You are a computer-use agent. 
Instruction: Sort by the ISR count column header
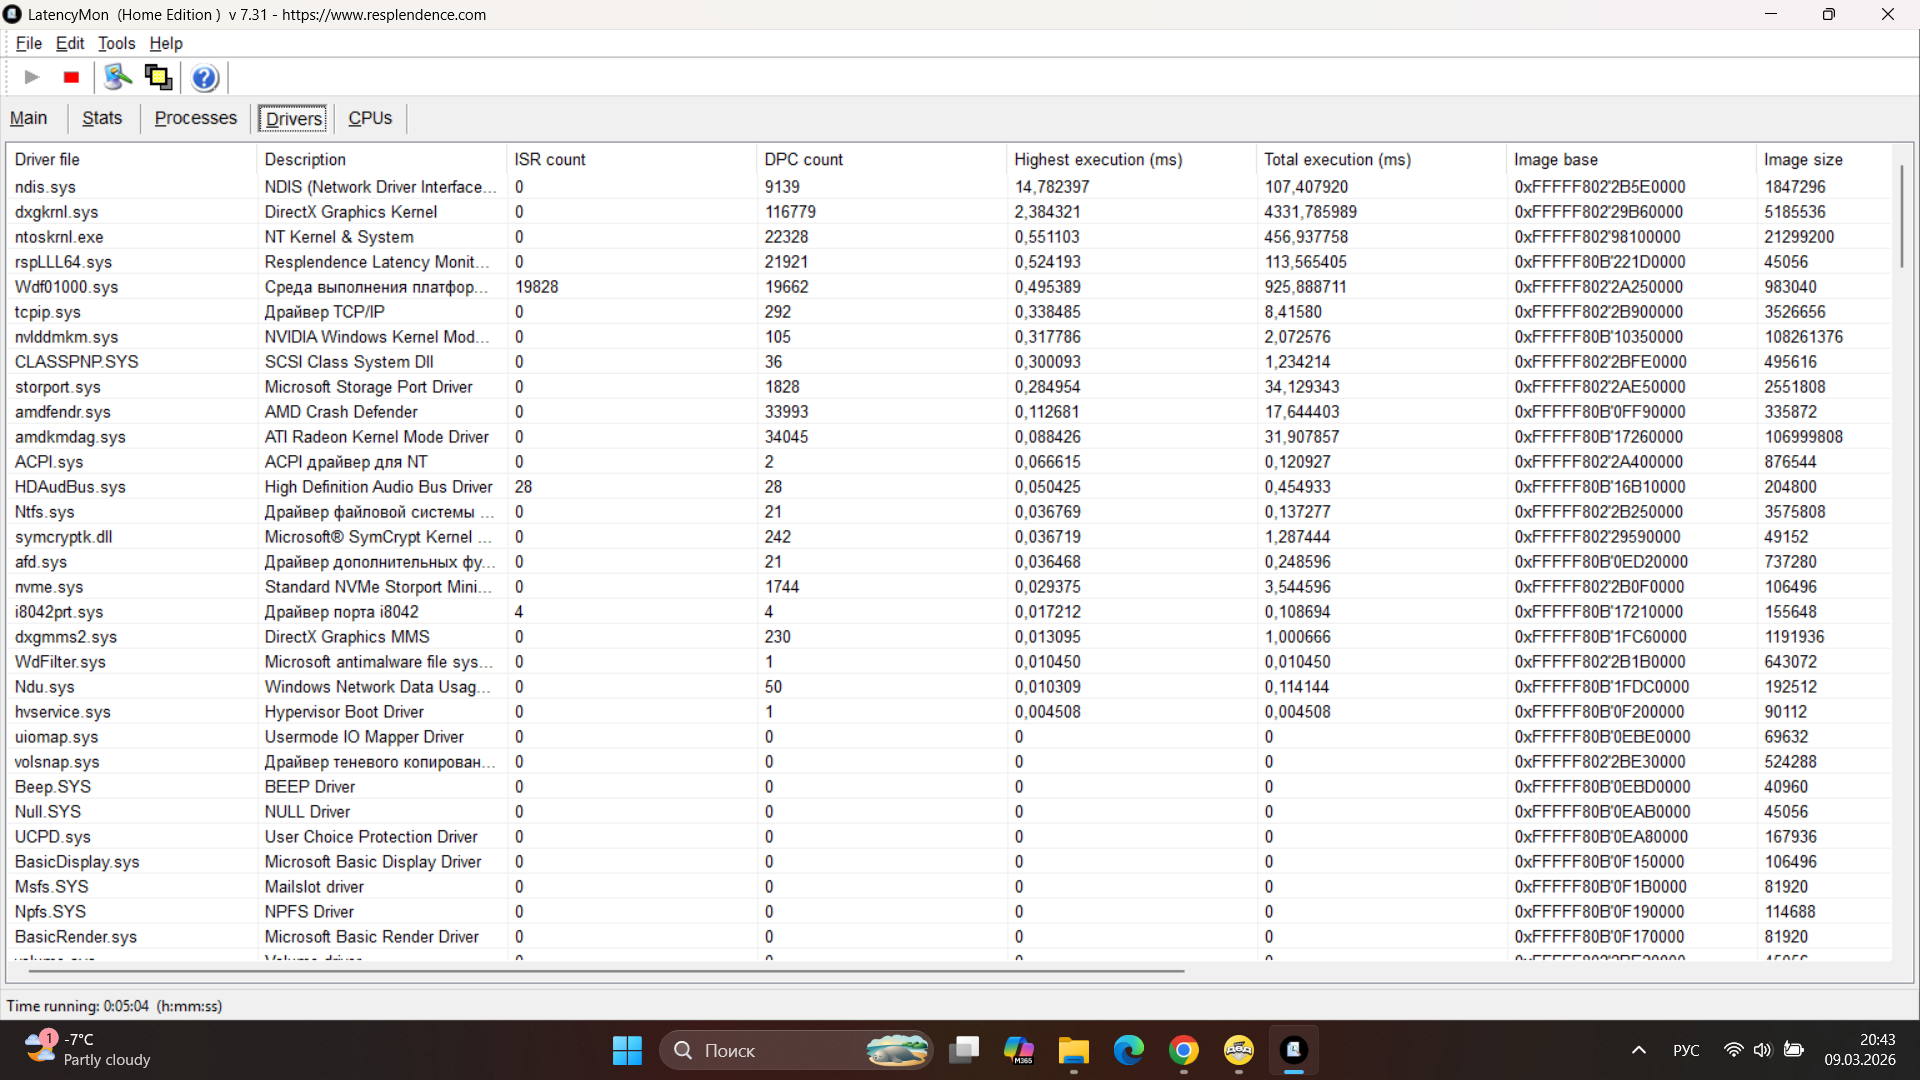(x=631, y=159)
